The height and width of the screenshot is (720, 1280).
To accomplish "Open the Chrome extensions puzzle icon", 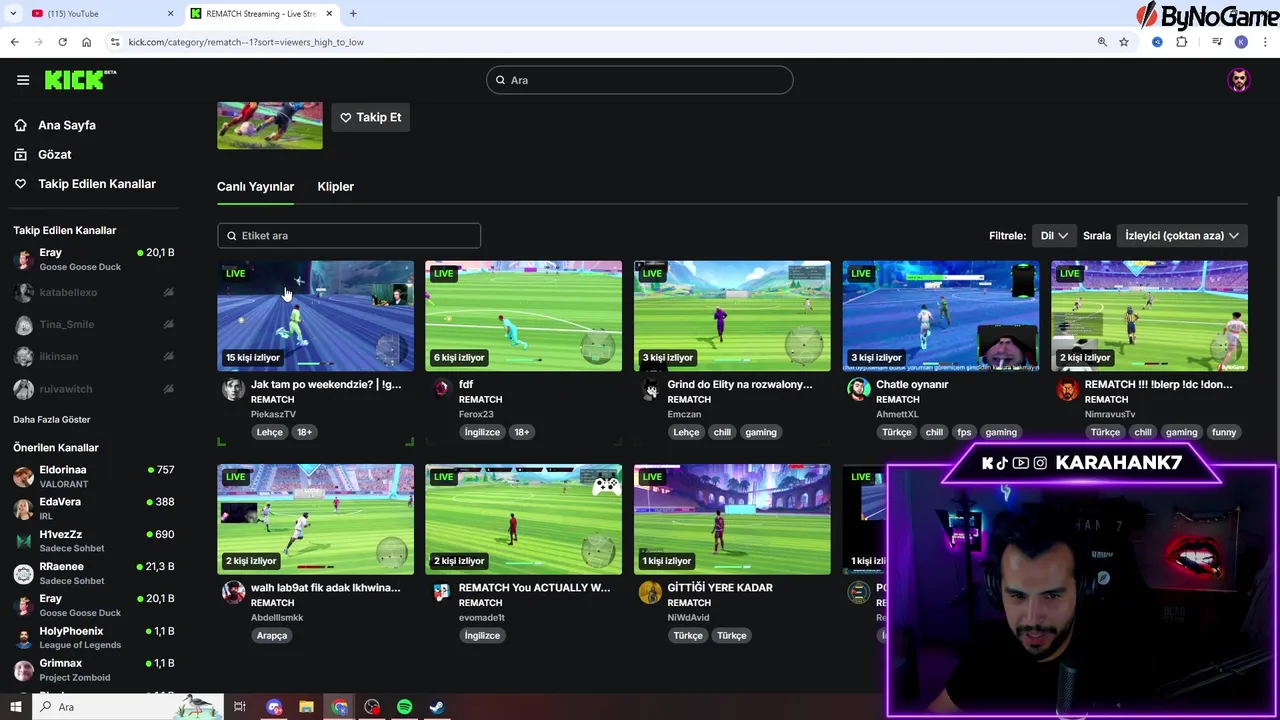I will (x=1181, y=42).
